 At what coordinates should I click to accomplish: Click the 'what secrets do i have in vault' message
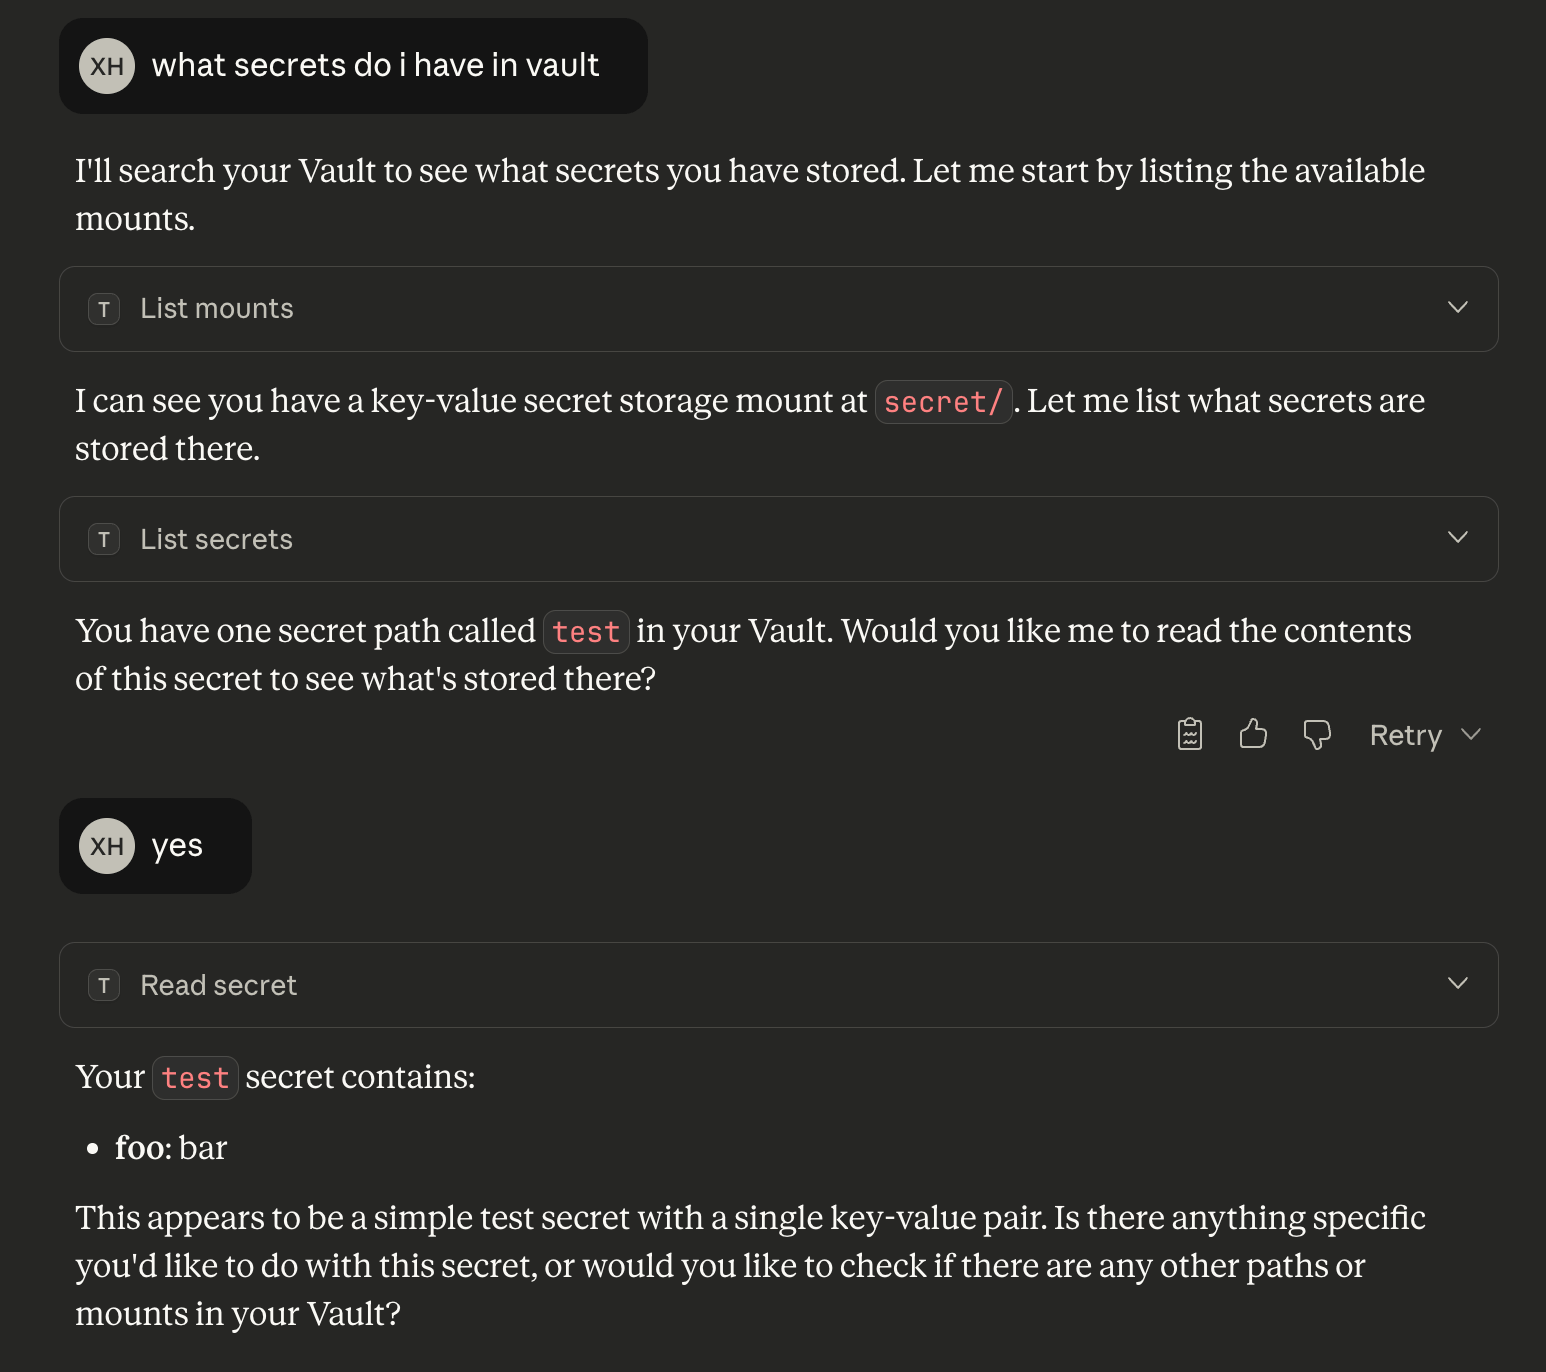[x=375, y=66]
